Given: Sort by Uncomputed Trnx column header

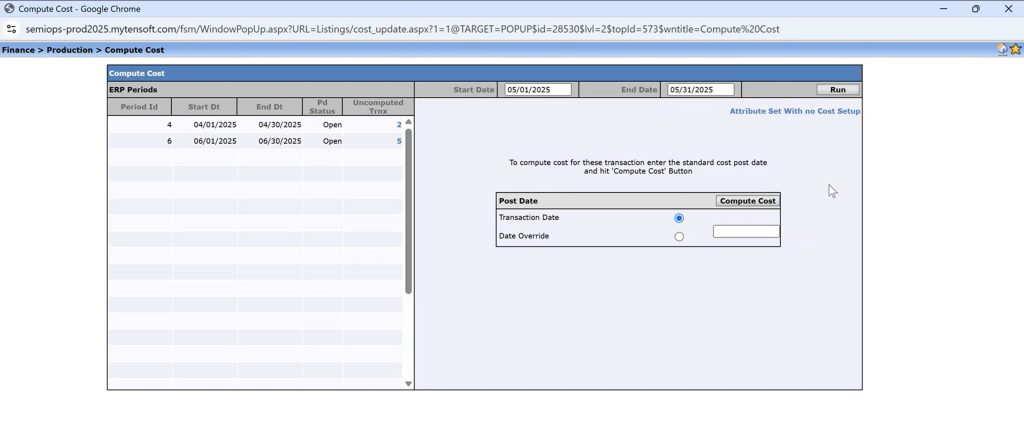Looking at the screenshot, I should (x=372, y=106).
